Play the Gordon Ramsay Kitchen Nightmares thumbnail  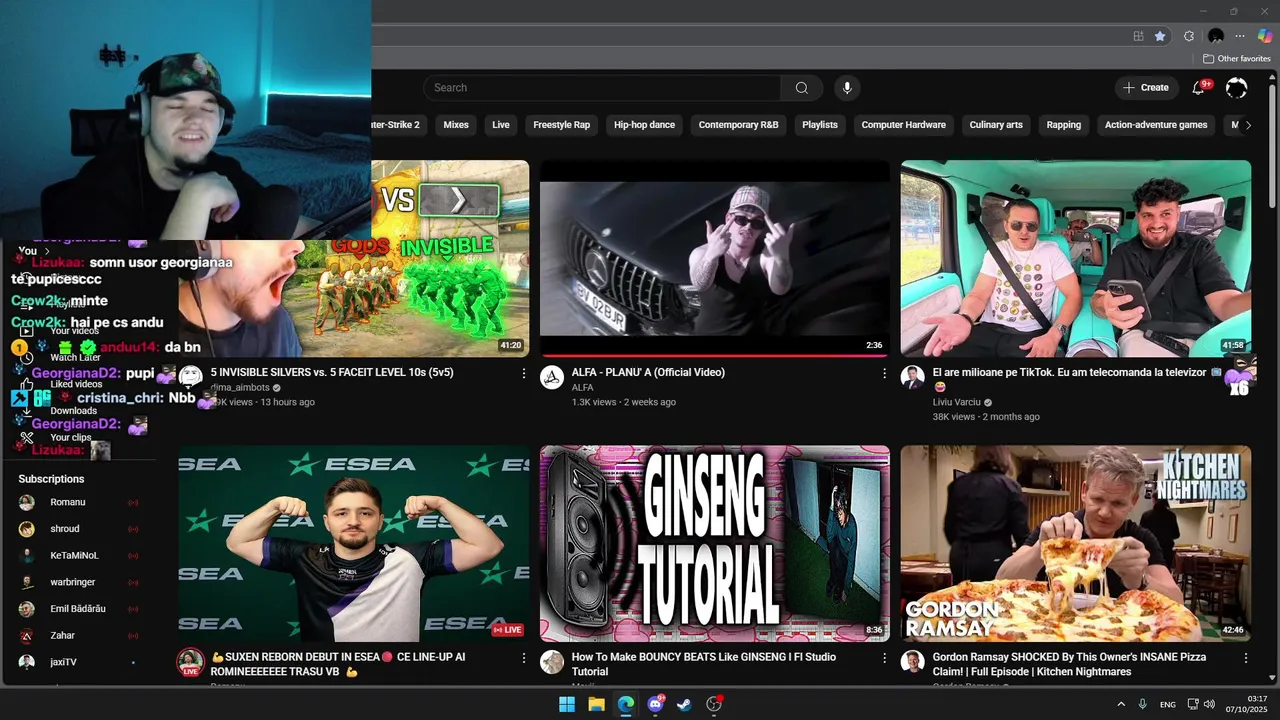click(1076, 543)
